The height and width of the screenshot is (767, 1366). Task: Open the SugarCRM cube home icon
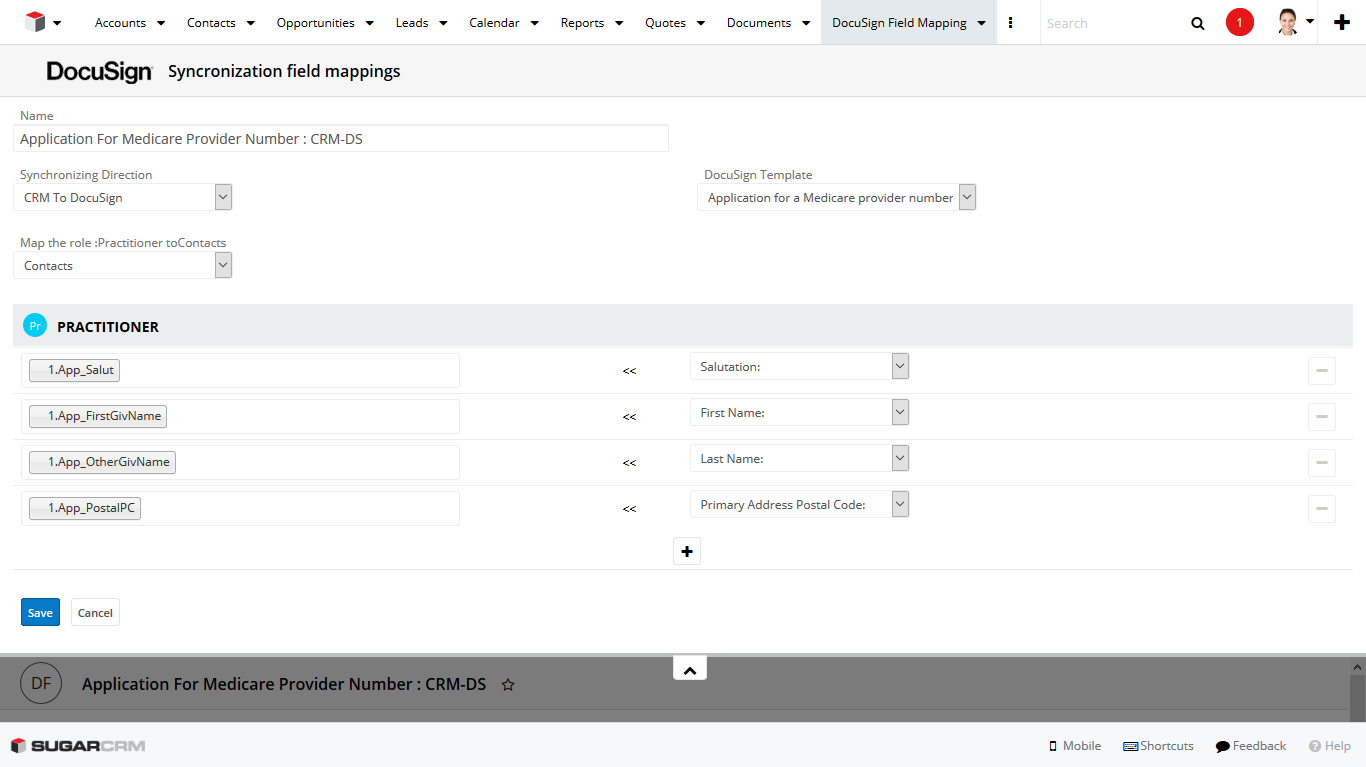point(35,22)
